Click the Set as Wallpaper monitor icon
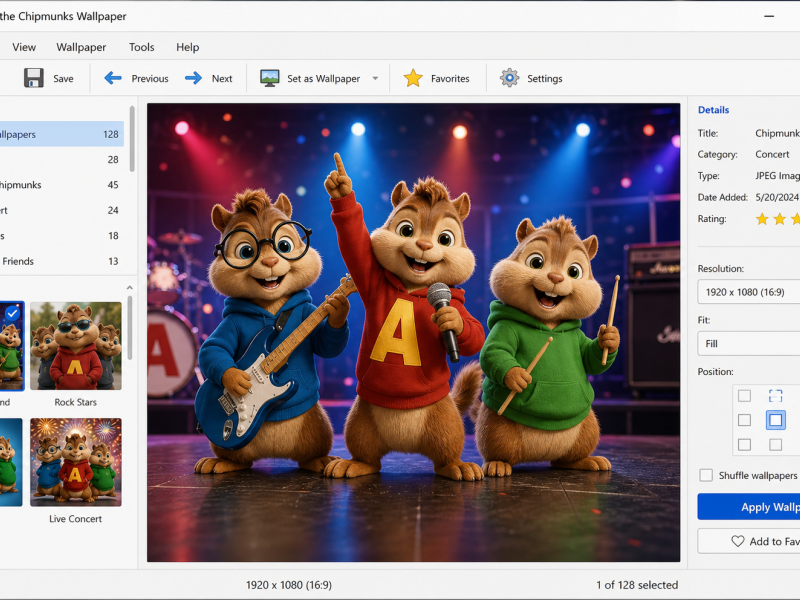The width and height of the screenshot is (800, 600). (x=269, y=78)
